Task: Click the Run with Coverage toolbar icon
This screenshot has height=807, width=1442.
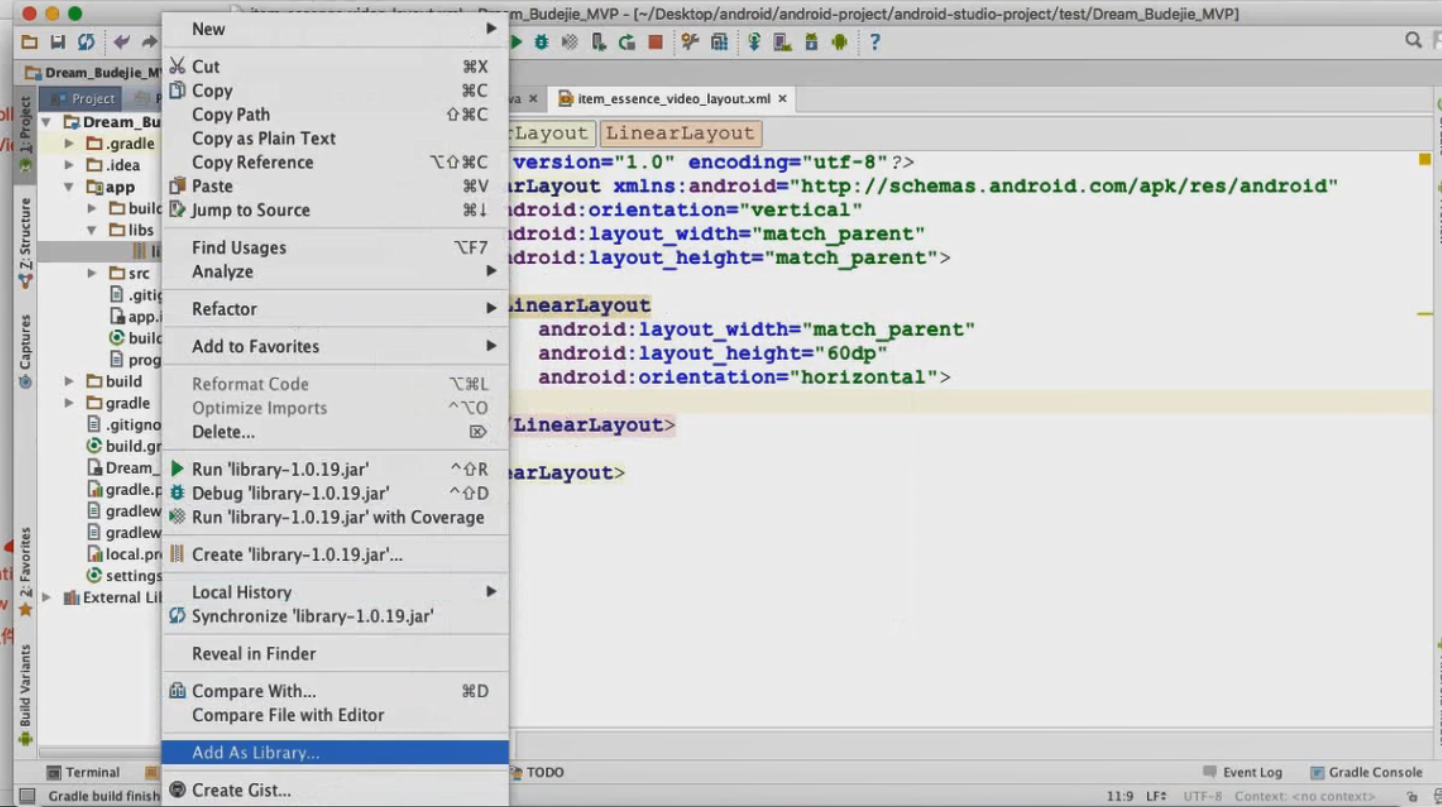Action: coord(569,42)
